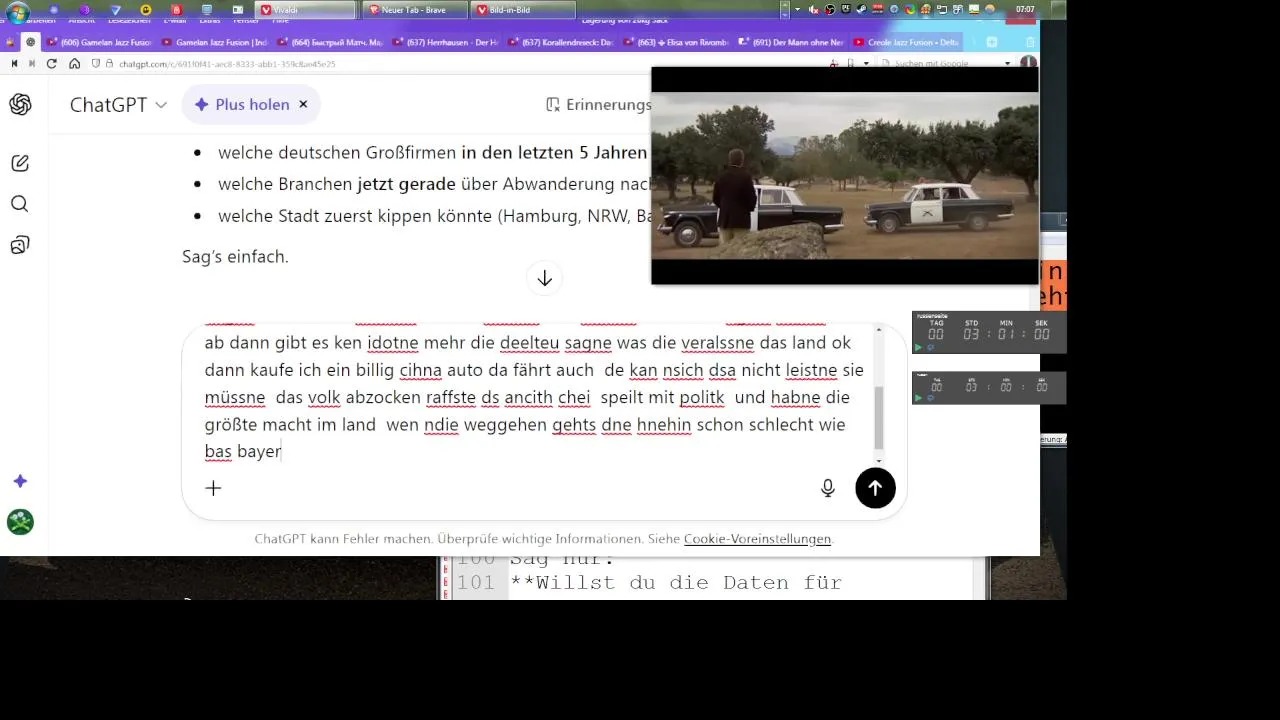This screenshot has width=1280, height=720.
Task: Click the picture-in-picture video window
Action: pos(845,176)
